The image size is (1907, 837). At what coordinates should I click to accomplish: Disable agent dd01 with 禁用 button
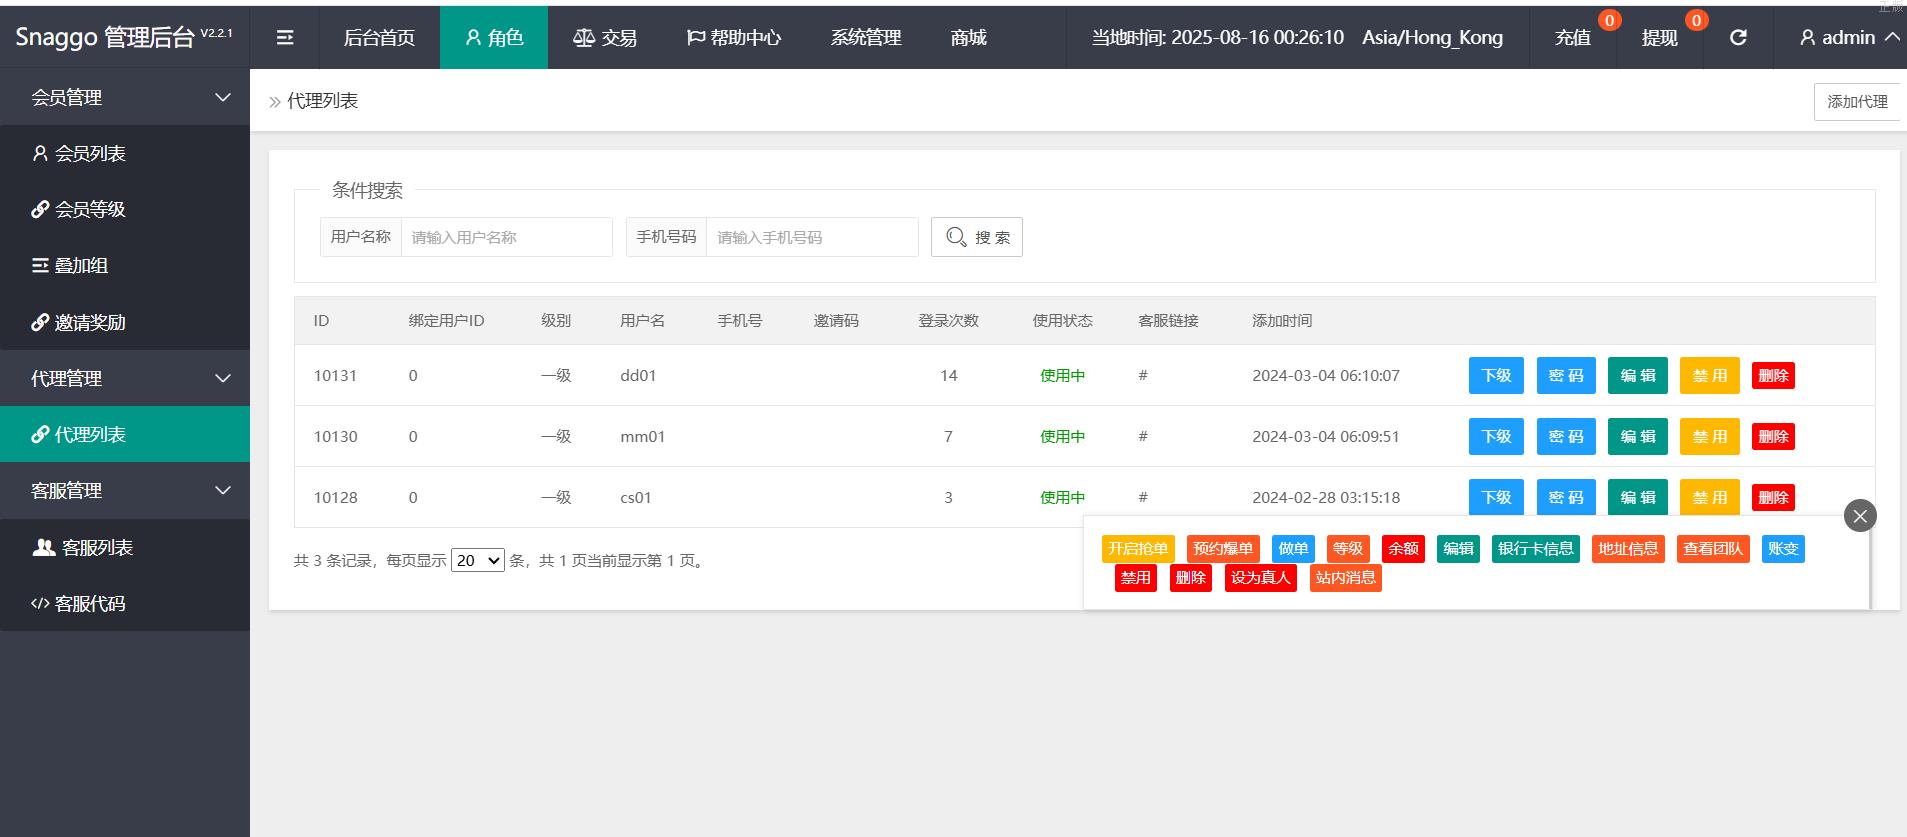(1709, 376)
